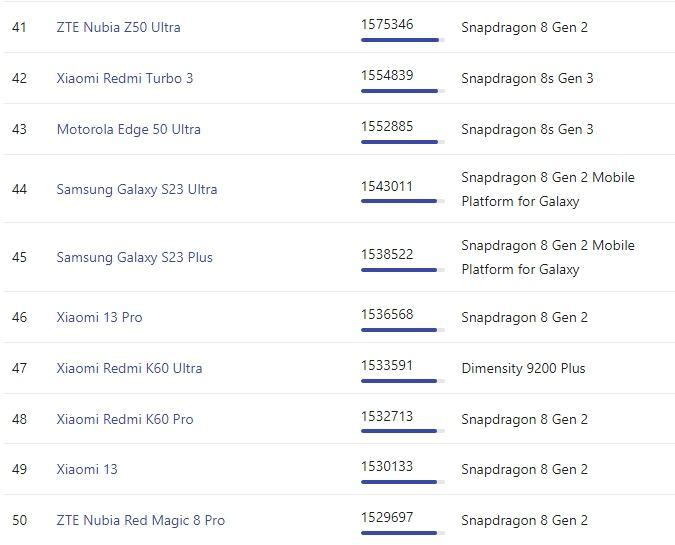Open the Motorola Edge 50 Ultra link

click(x=129, y=129)
